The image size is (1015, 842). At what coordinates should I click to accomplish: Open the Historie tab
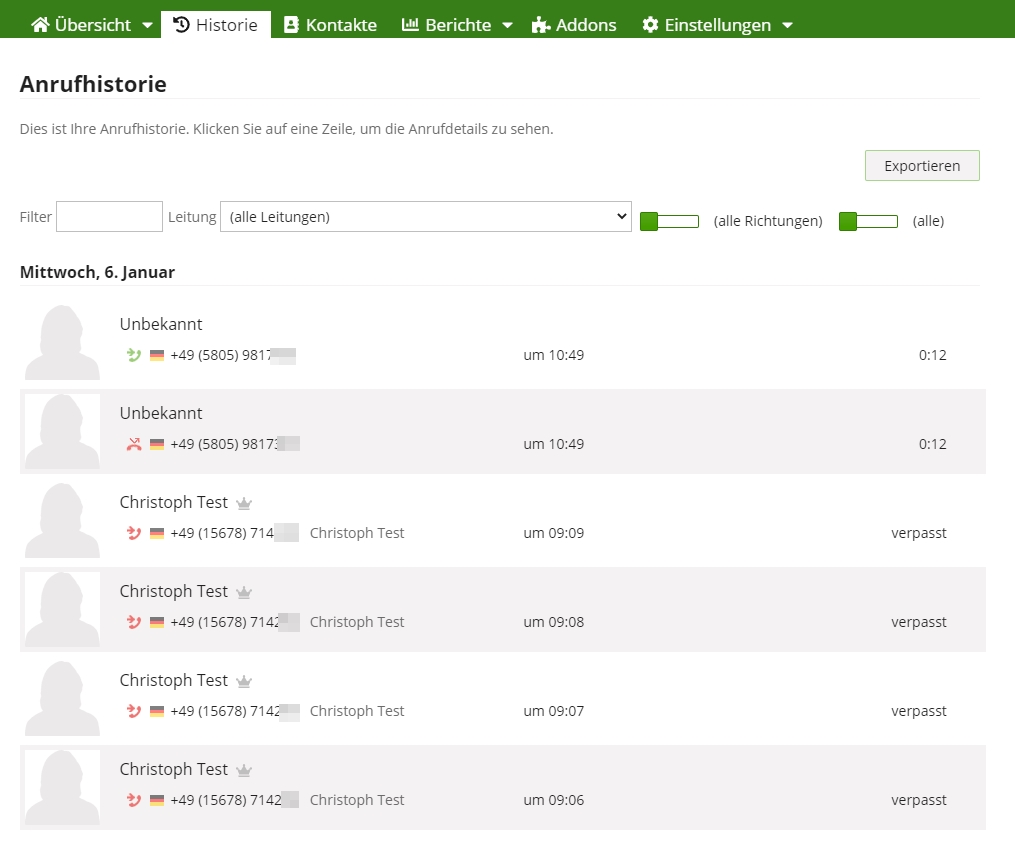(215, 25)
